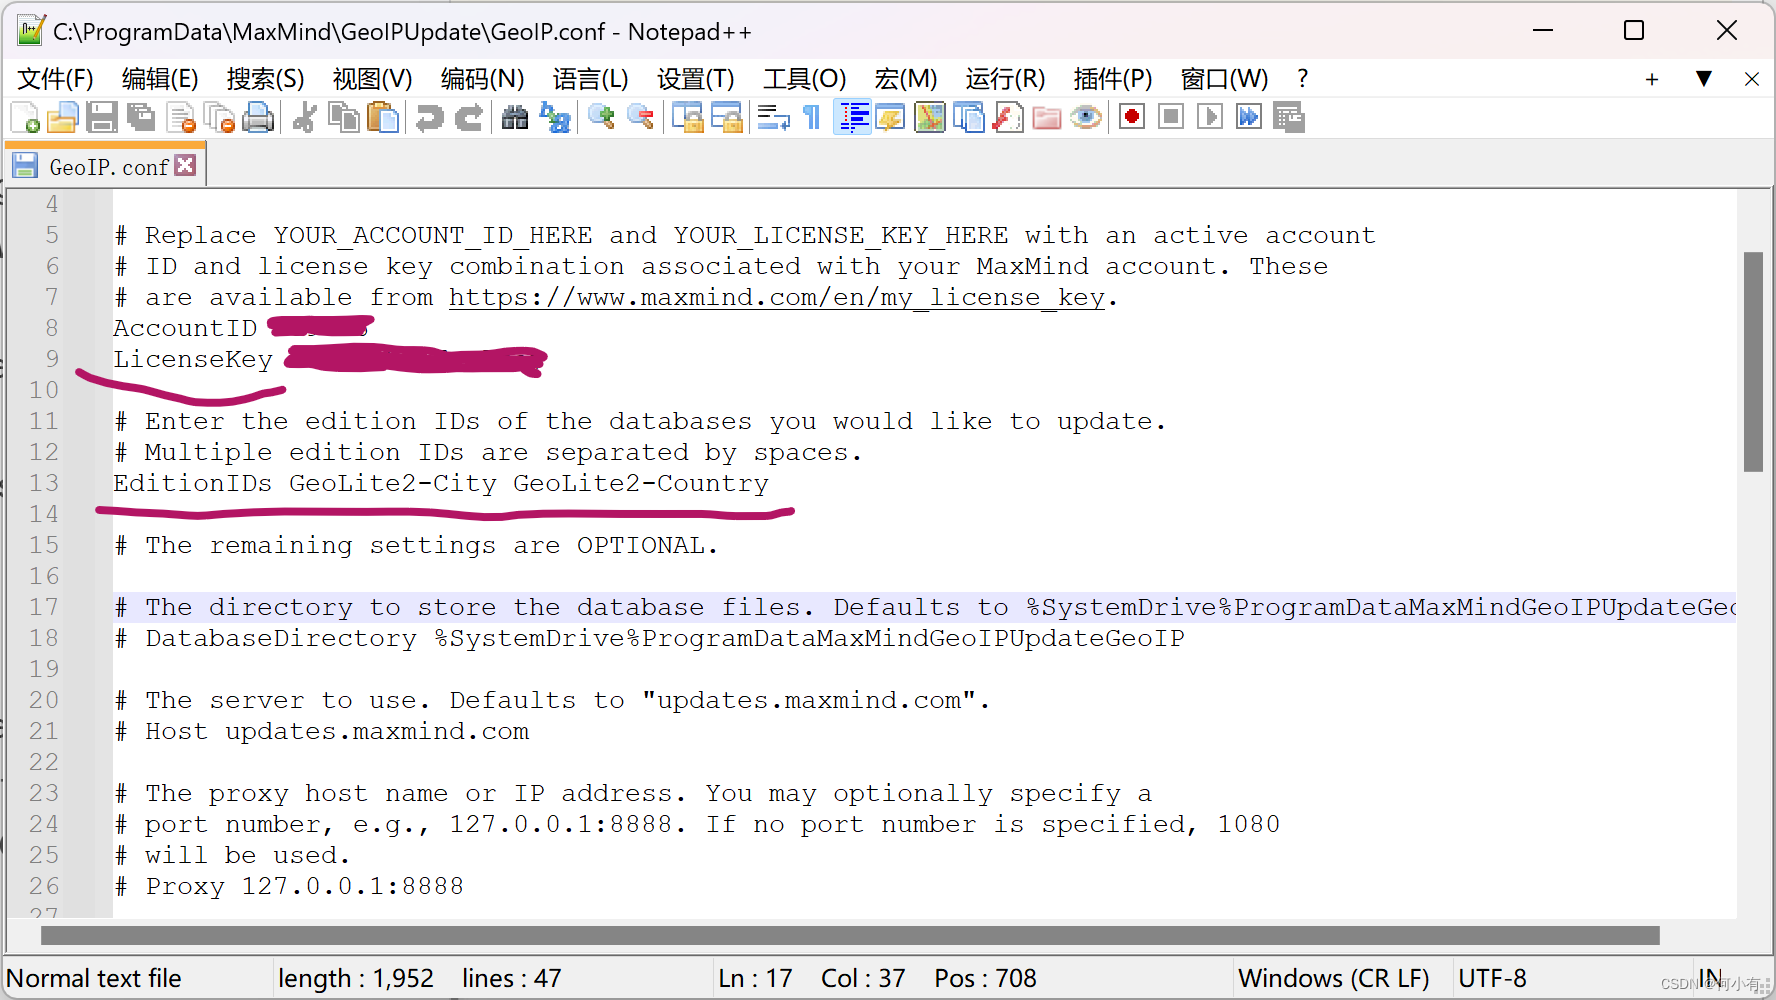Open the 编码(N) menu
Screen dimensions: 1776x1000
point(482,79)
